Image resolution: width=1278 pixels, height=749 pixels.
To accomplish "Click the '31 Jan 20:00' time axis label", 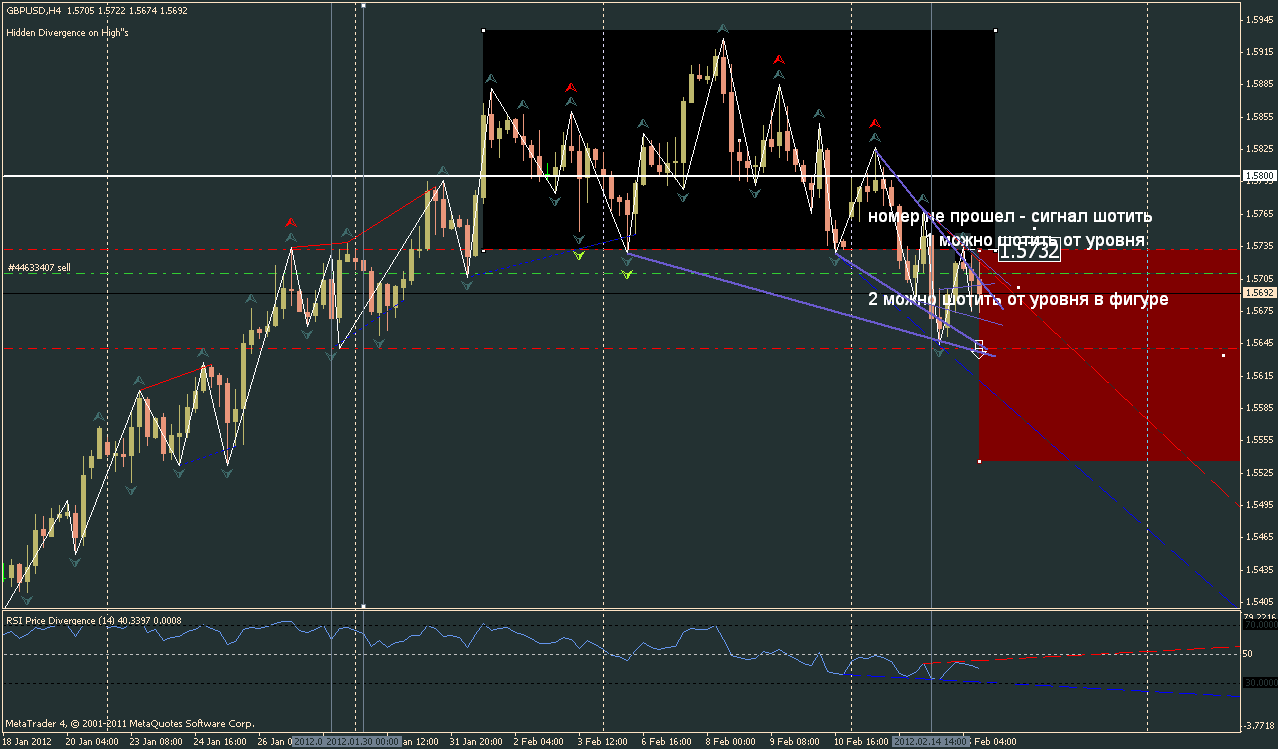I will [x=476, y=742].
